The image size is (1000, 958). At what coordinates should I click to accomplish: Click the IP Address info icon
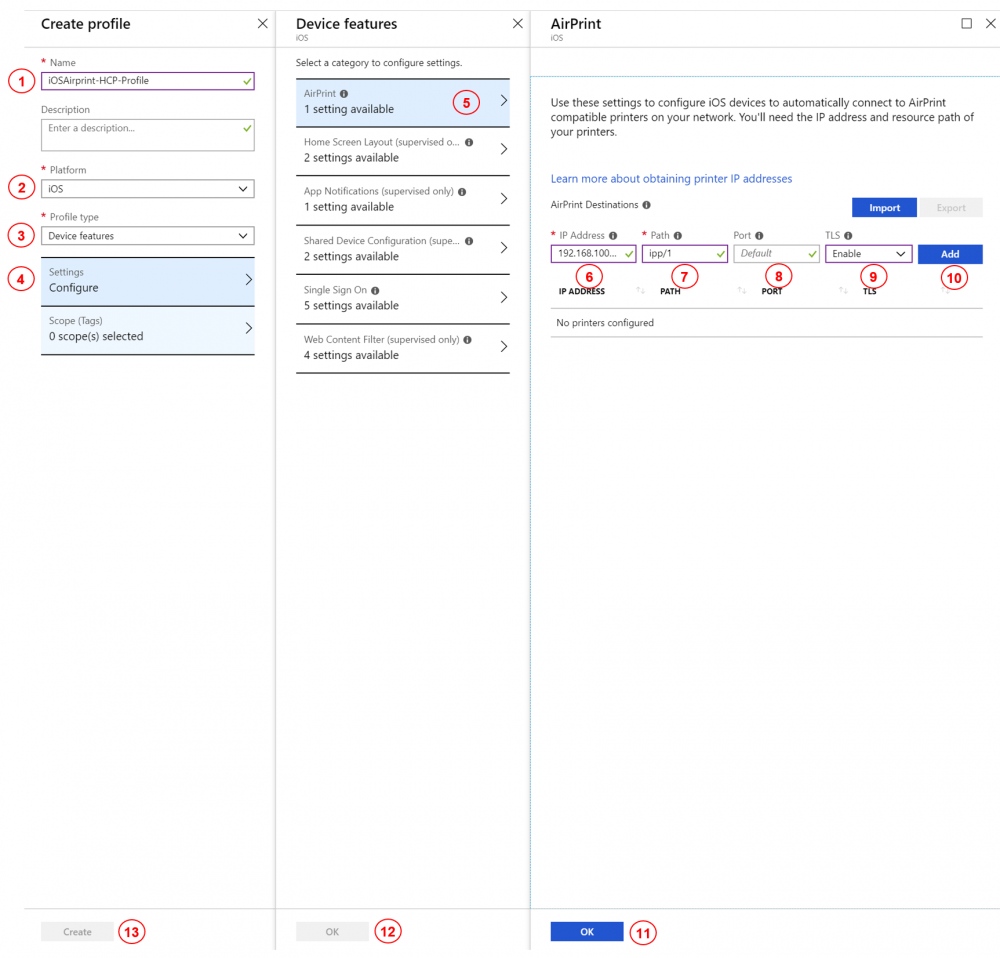[614, 235]
